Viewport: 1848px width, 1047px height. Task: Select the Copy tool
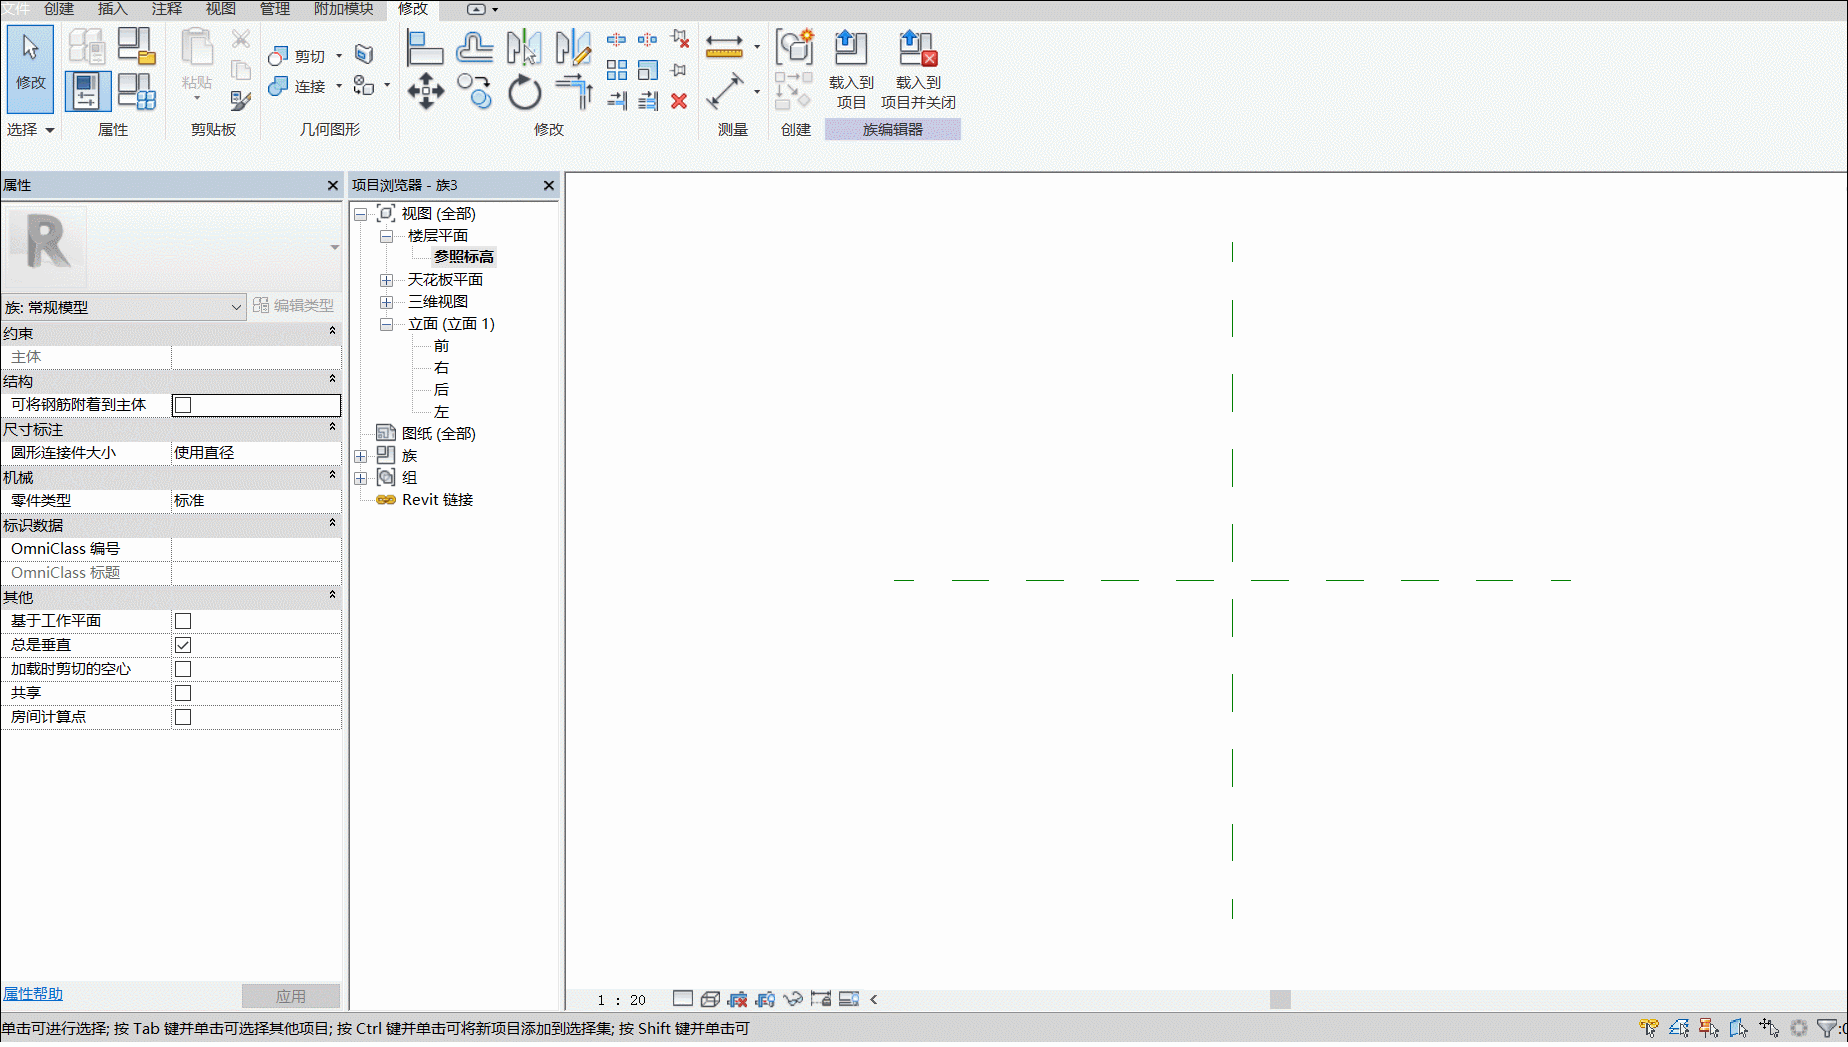(x=474, y=92)
